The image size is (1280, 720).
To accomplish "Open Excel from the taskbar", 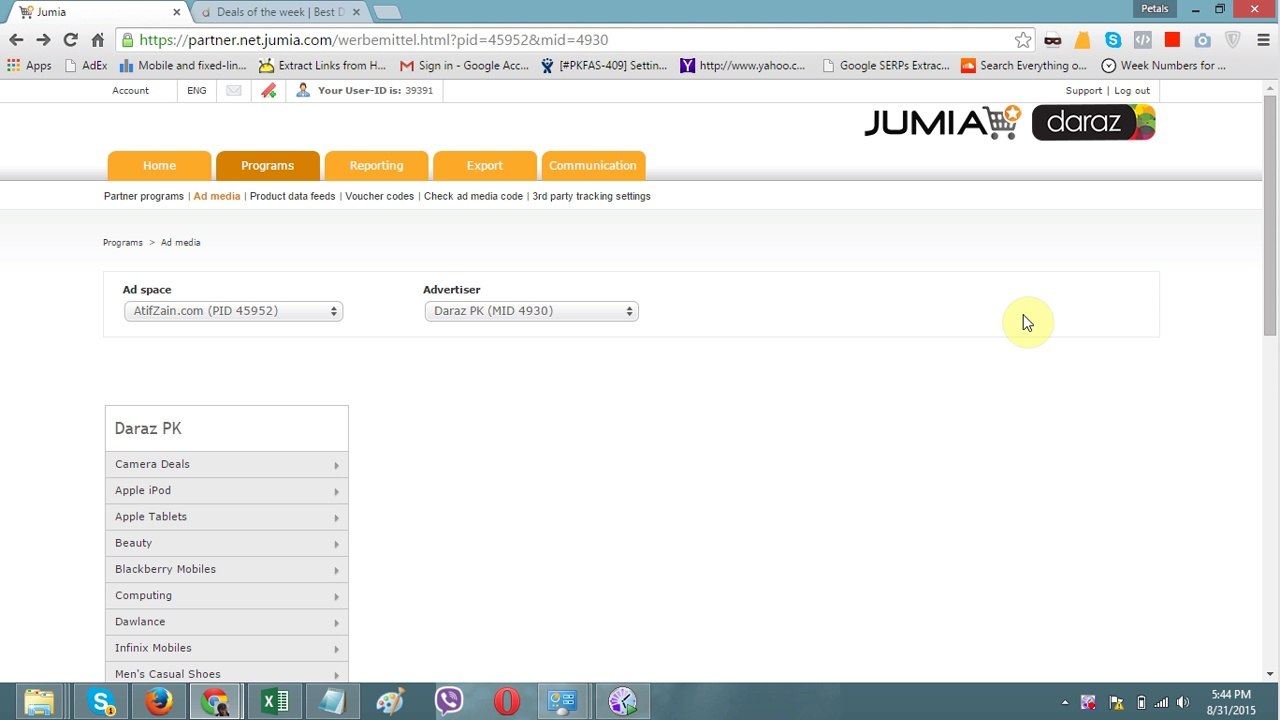I will click(274, 702).
